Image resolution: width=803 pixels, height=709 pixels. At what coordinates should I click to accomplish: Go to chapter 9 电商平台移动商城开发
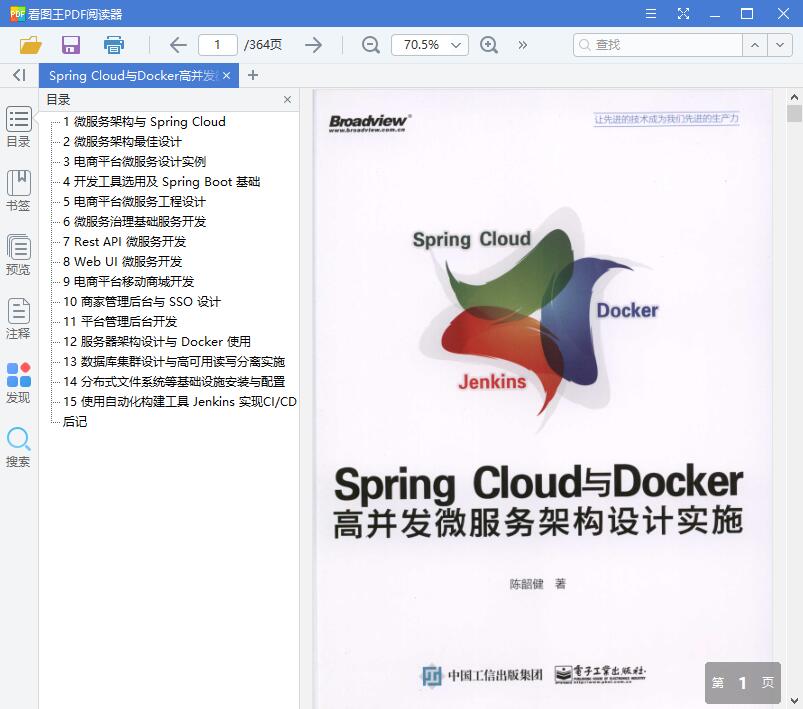129,281
